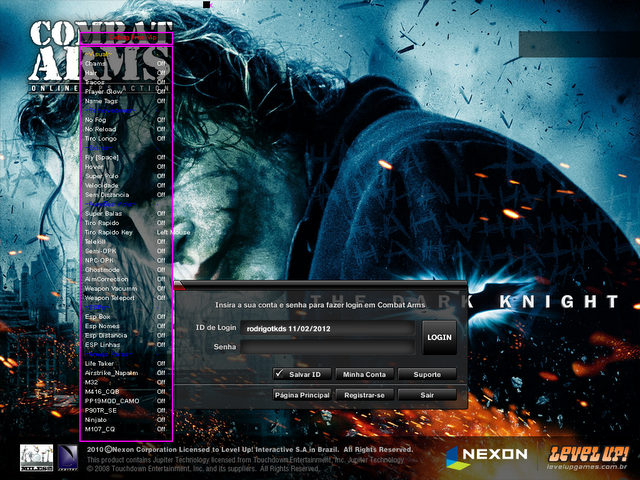
Task: Select the P90TR_SE weapon row
Action: [x=126, y=411]
